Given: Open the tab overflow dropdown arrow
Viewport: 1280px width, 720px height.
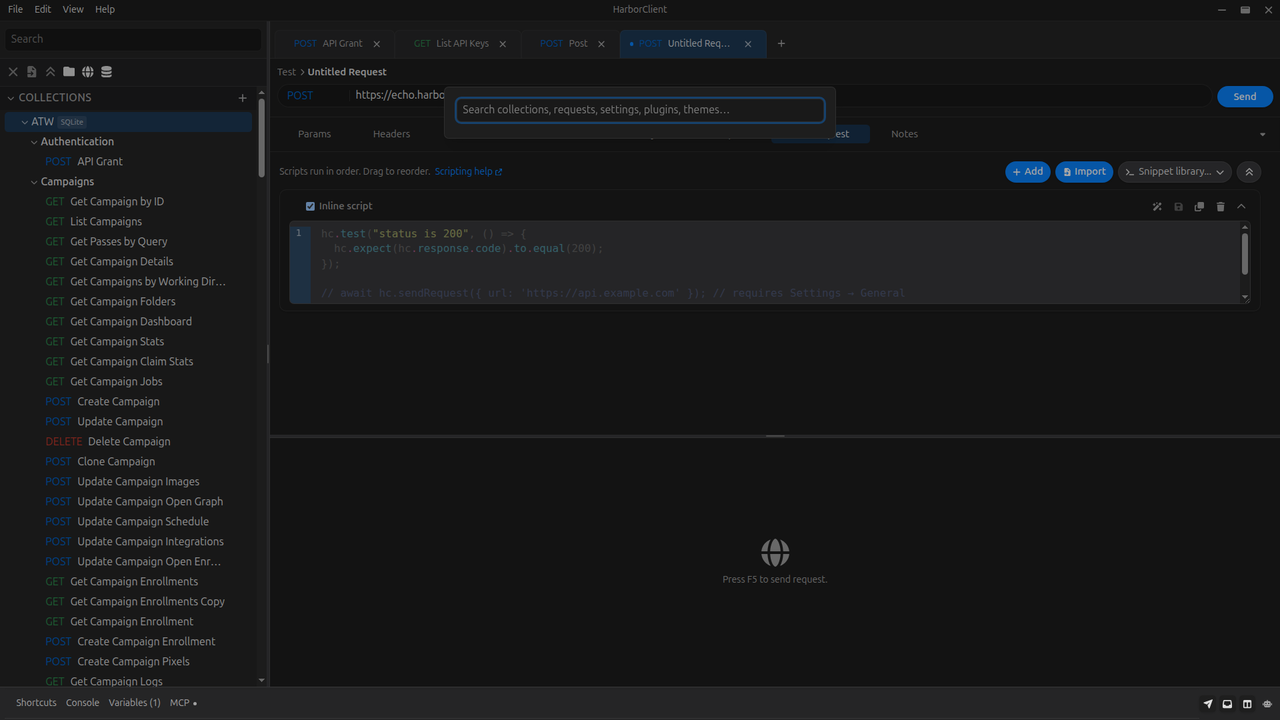Looking at the screenshot, I should click(1262, 134).
